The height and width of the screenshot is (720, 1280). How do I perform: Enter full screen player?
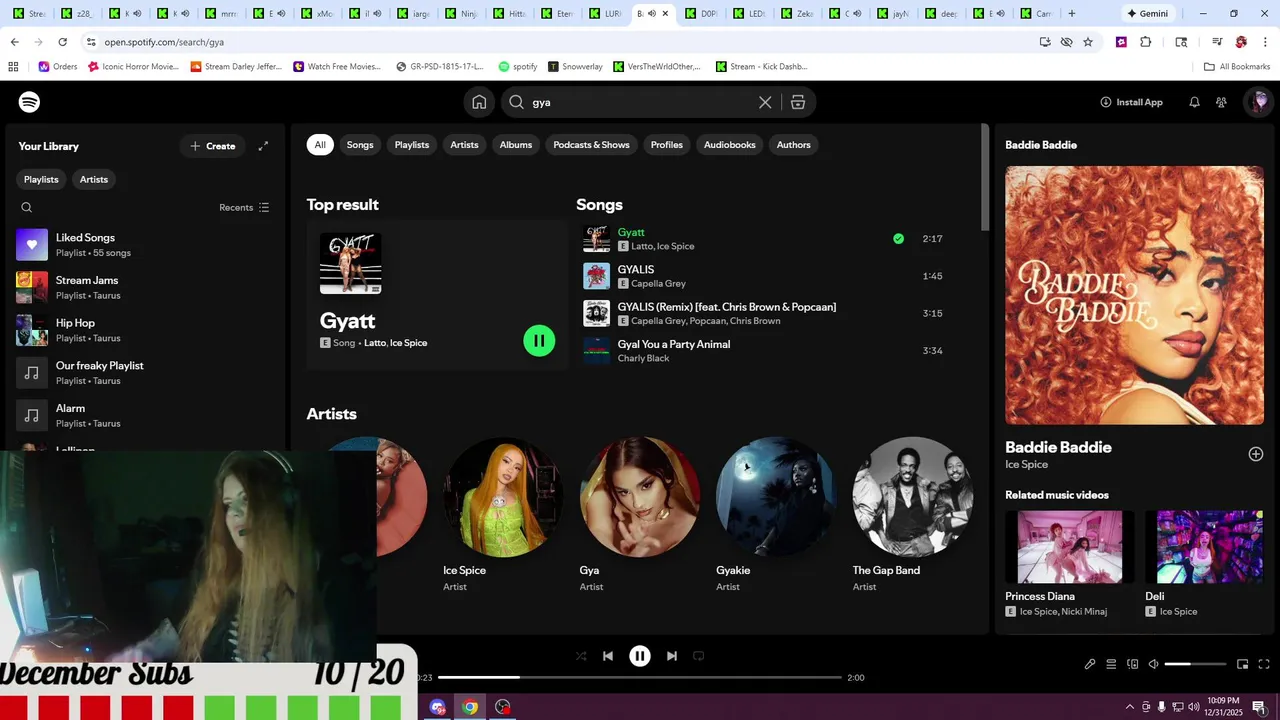1264,664
